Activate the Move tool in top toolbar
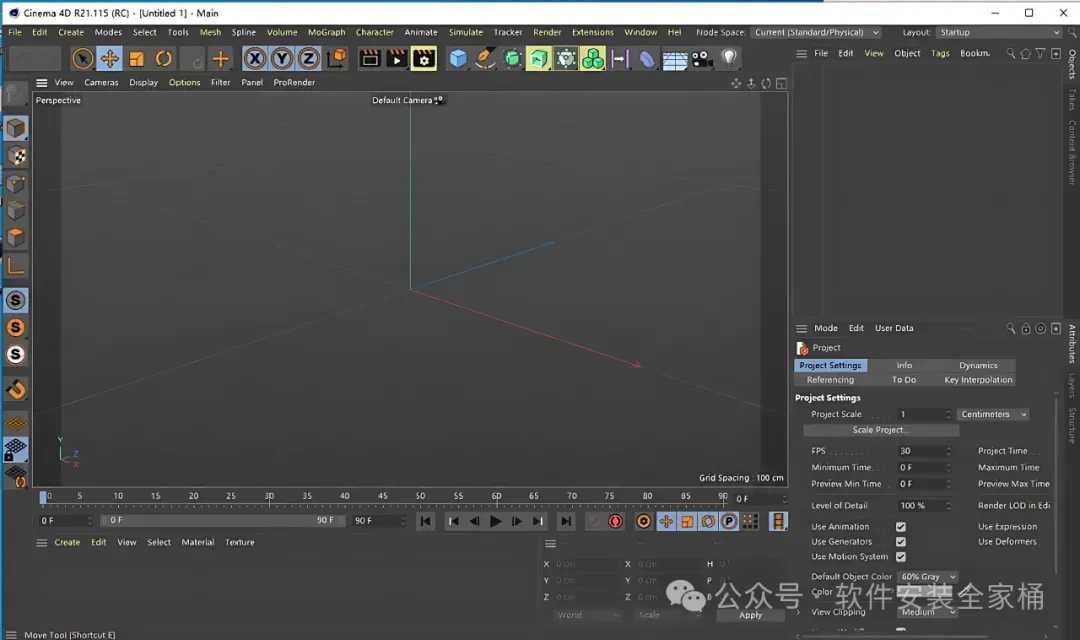Screen dimensions: 1080x640 point(110,59)
